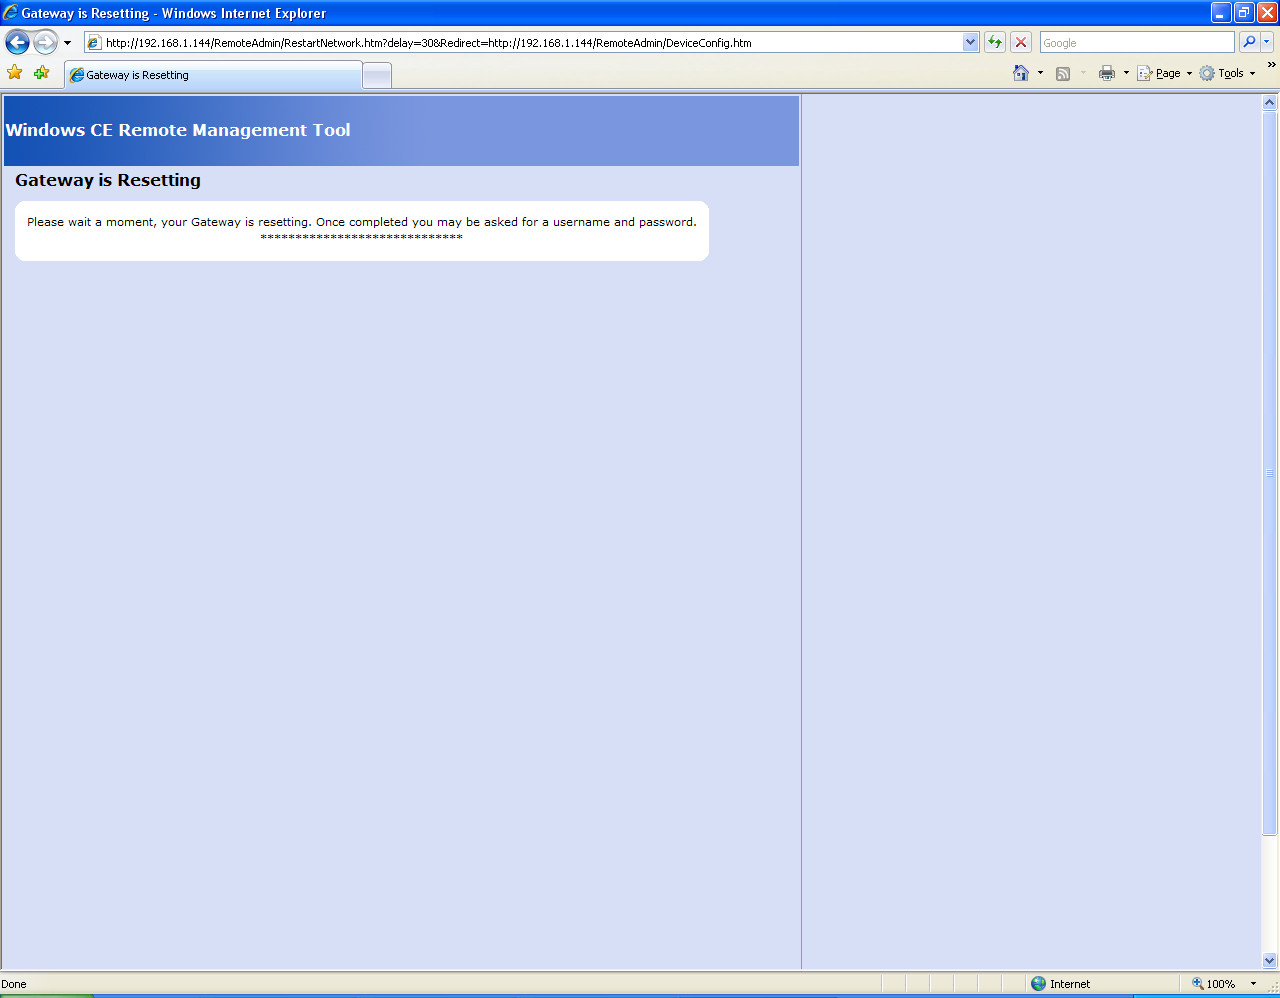Expand the address bar history dropdown
The image size is (1280, 998).
tap(970, 42)
